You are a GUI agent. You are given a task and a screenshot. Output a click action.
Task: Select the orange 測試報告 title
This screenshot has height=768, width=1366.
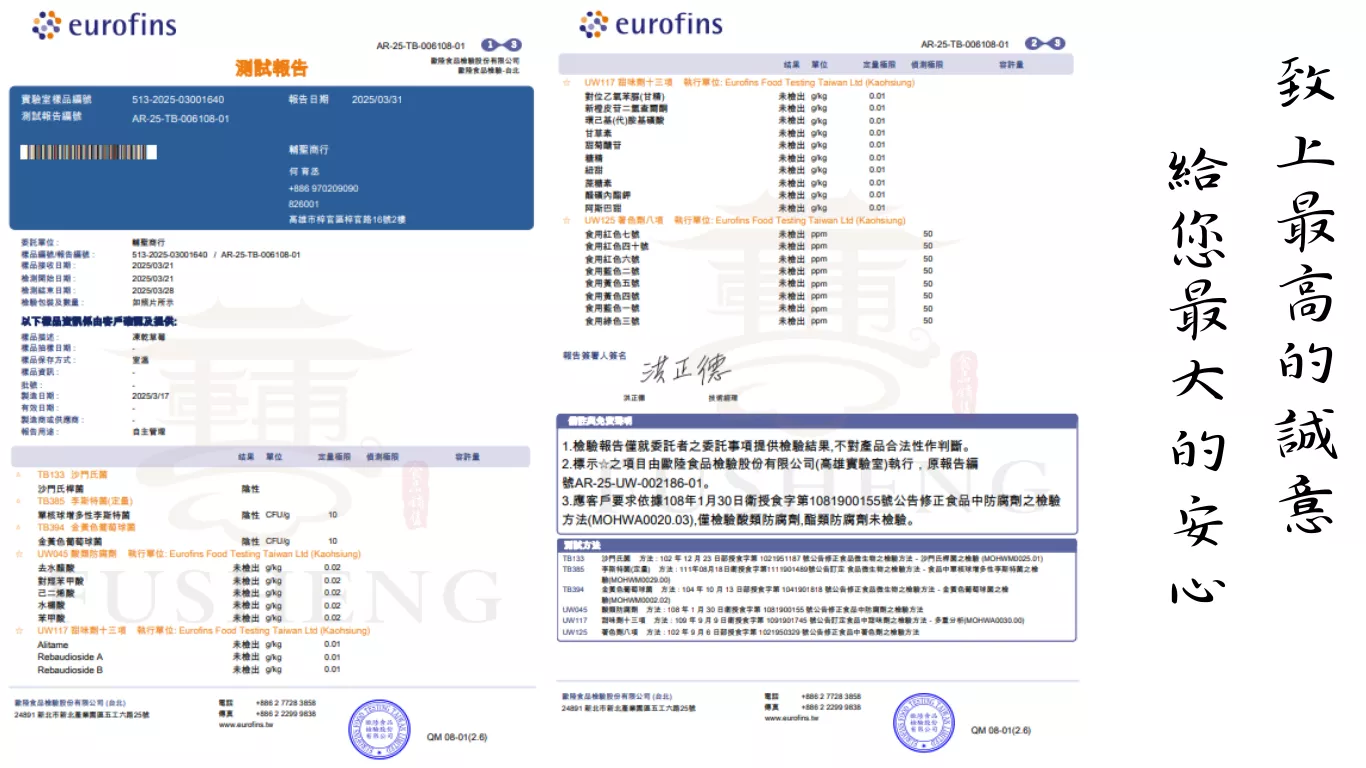click(271, 68)
